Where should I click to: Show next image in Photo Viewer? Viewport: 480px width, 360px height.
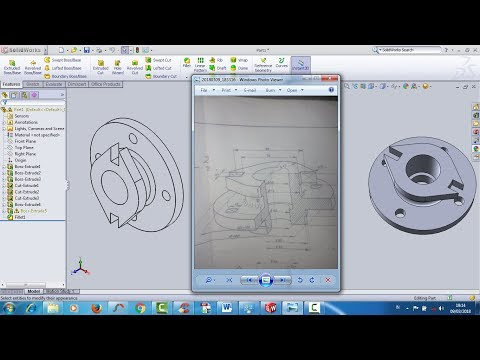pyautogui.click(x=283, y=280)
